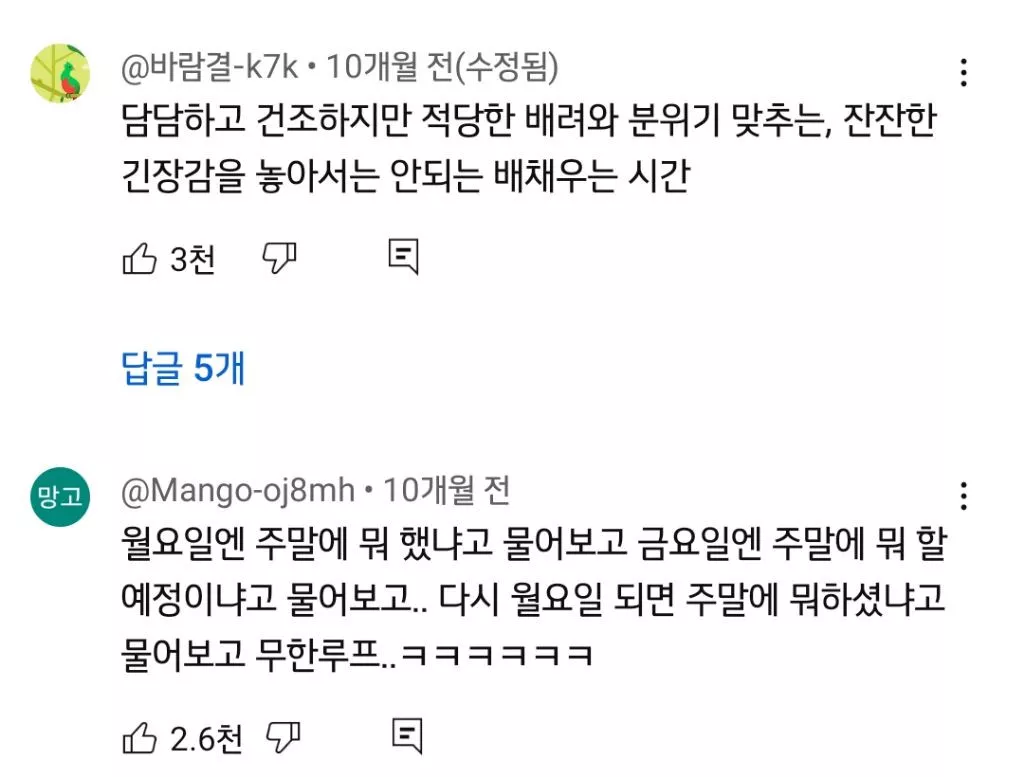The width and height of the screenshot is (1024, 777).
Task: Click the 3천 like count
Action: (192, 260)
